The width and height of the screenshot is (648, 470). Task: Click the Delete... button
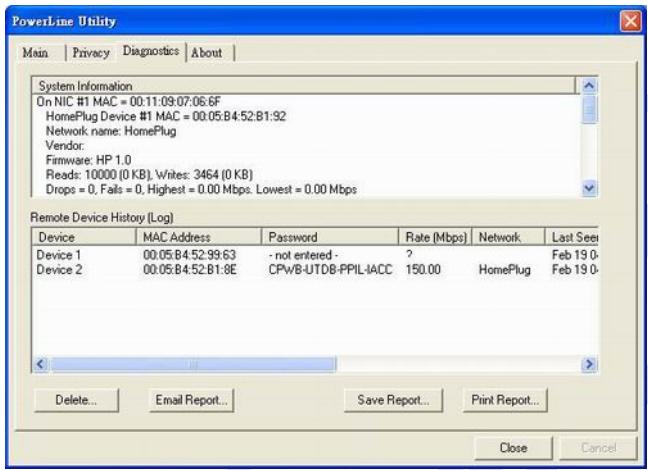[x=76, y=400]
